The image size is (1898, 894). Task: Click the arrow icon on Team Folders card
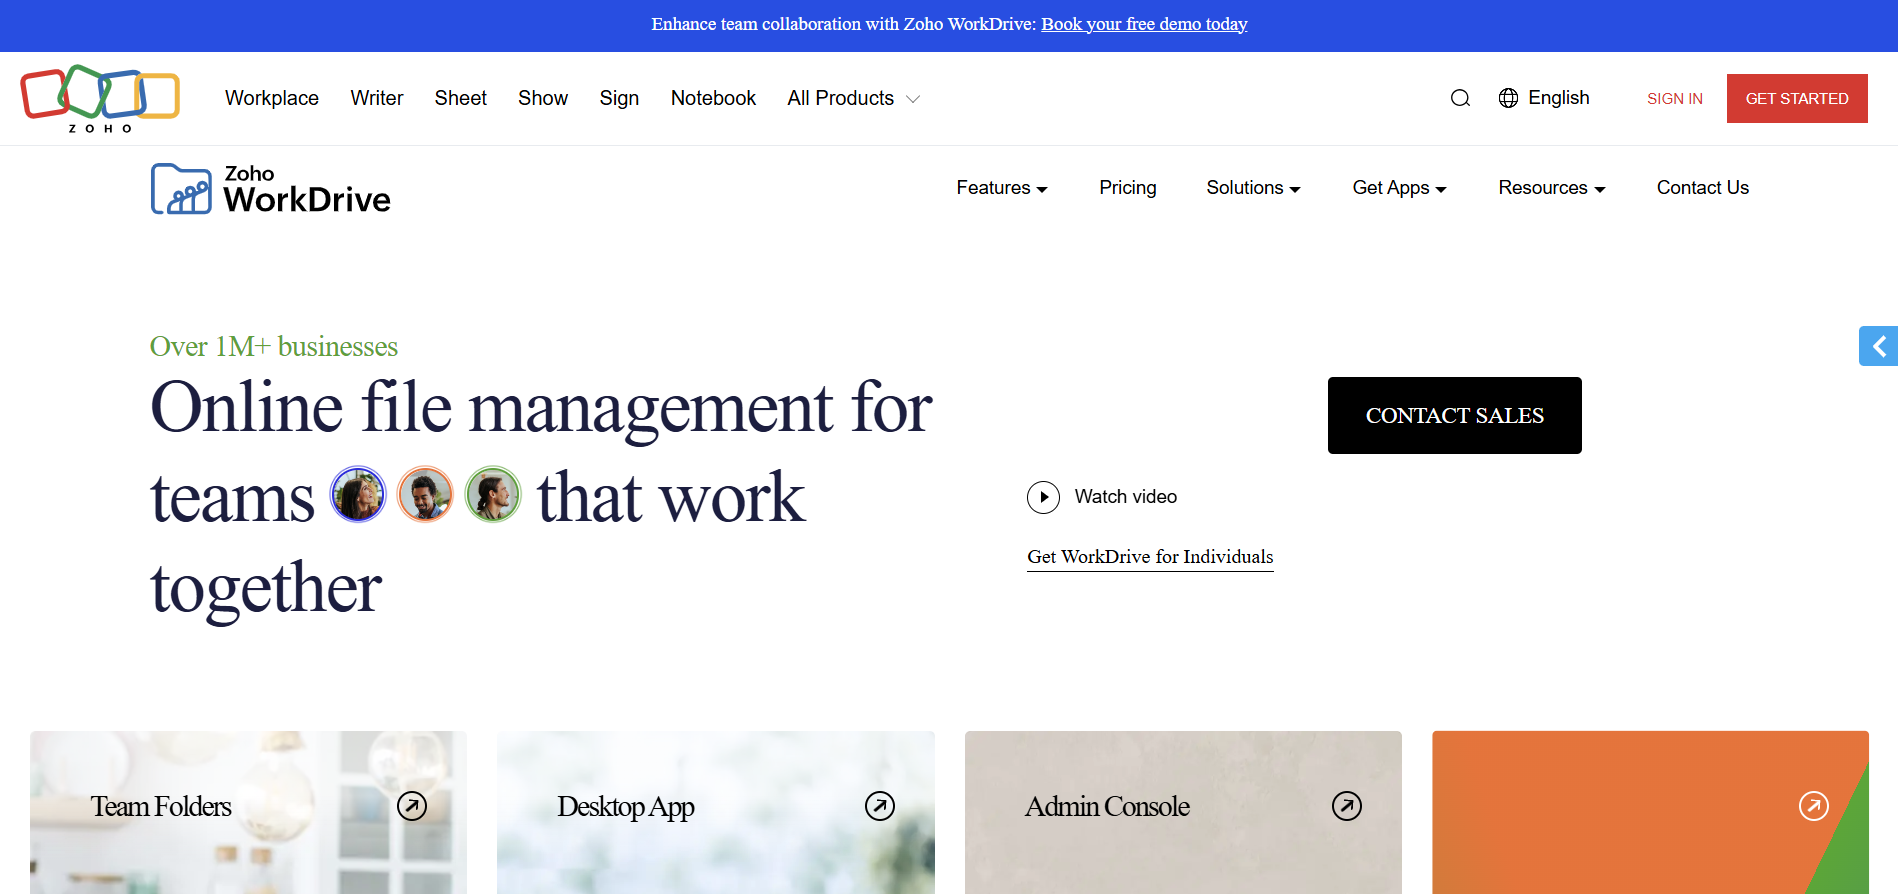[x=412, y=806]
